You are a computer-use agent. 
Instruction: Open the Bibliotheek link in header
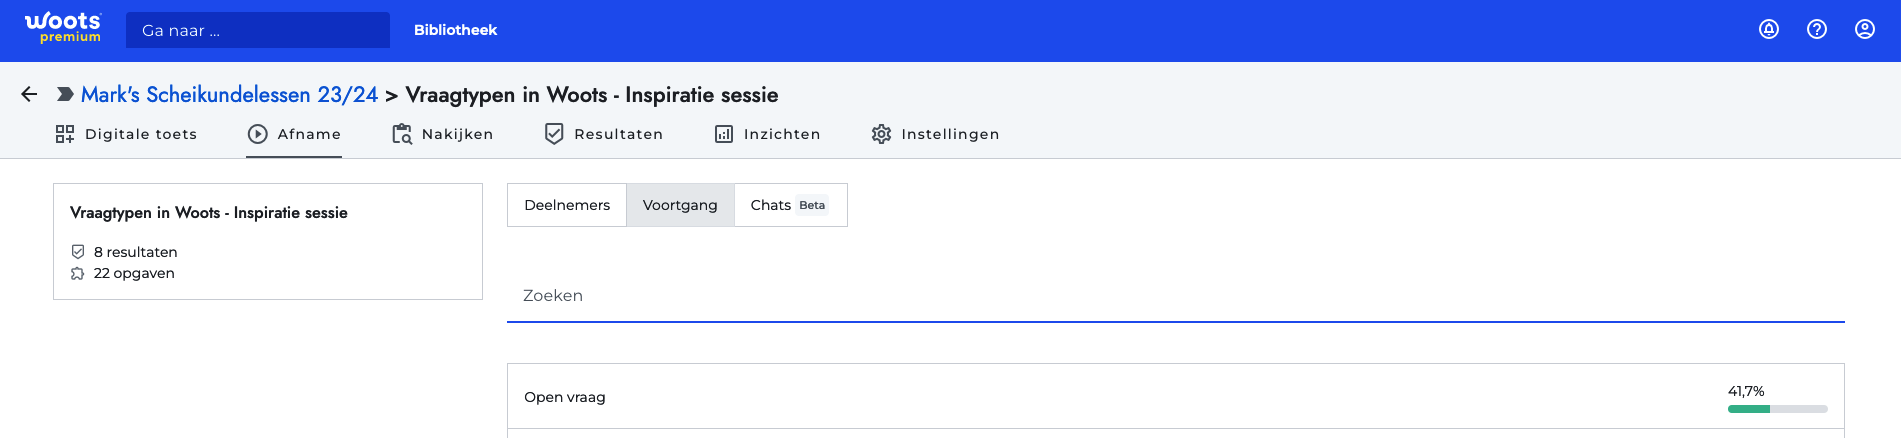tap(456, 30)
